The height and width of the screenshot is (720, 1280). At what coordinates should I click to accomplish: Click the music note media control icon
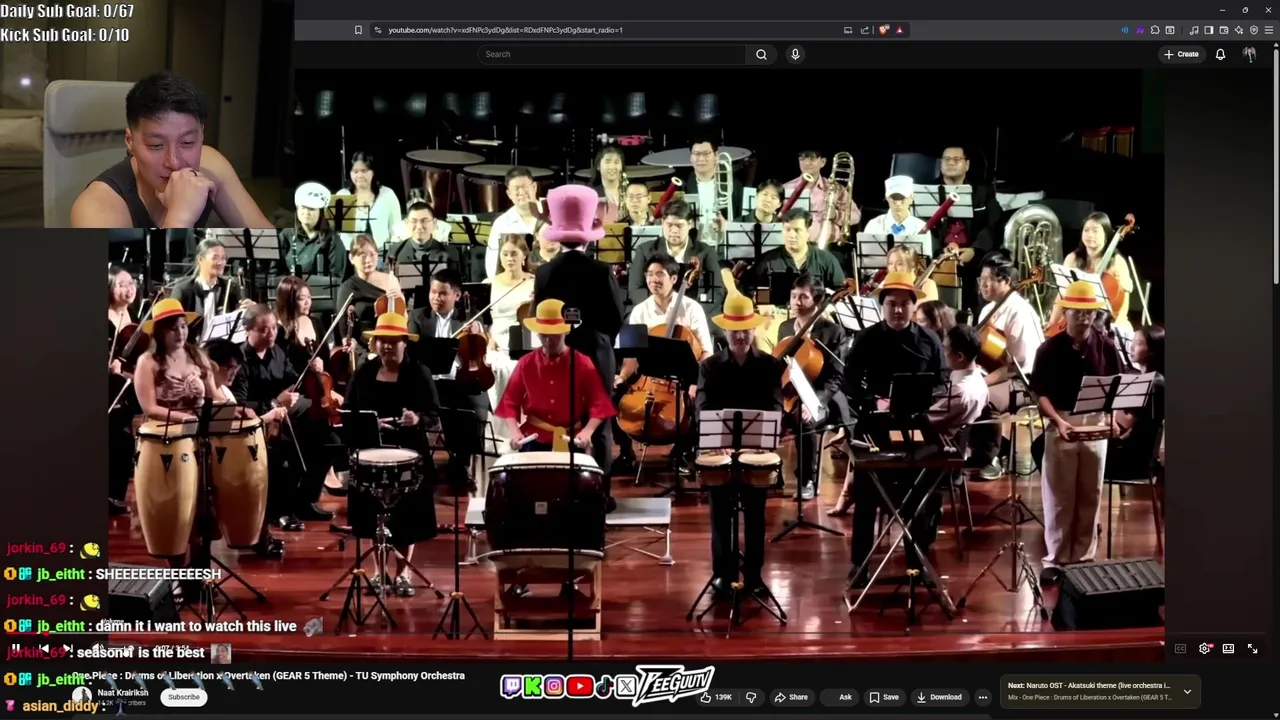point(1194,30)
